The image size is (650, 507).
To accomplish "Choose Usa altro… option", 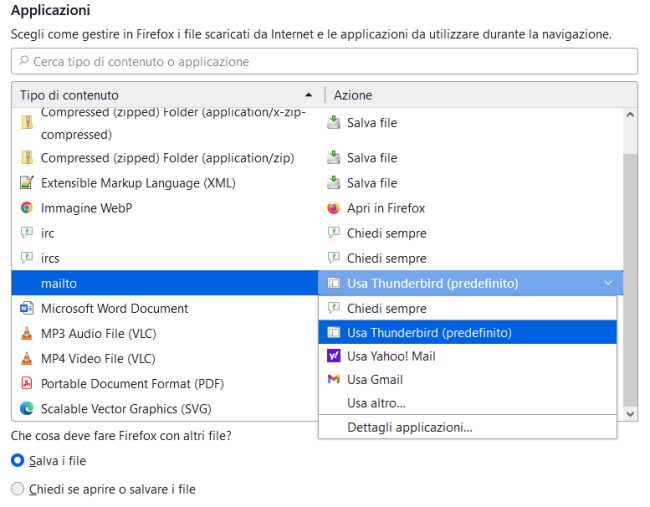I will tap(467, 403).
